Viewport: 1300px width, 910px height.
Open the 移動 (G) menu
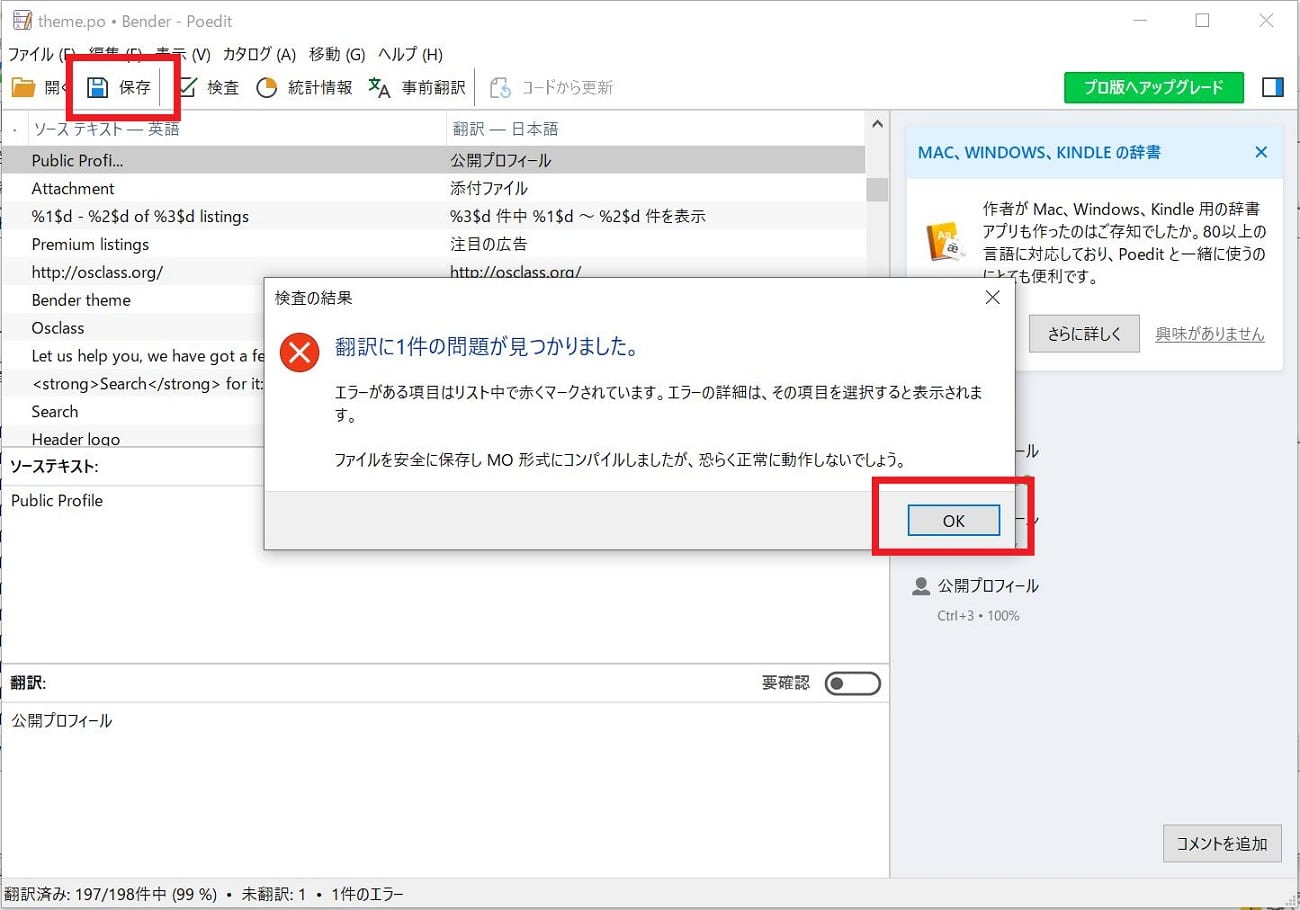tap(337, 55)
